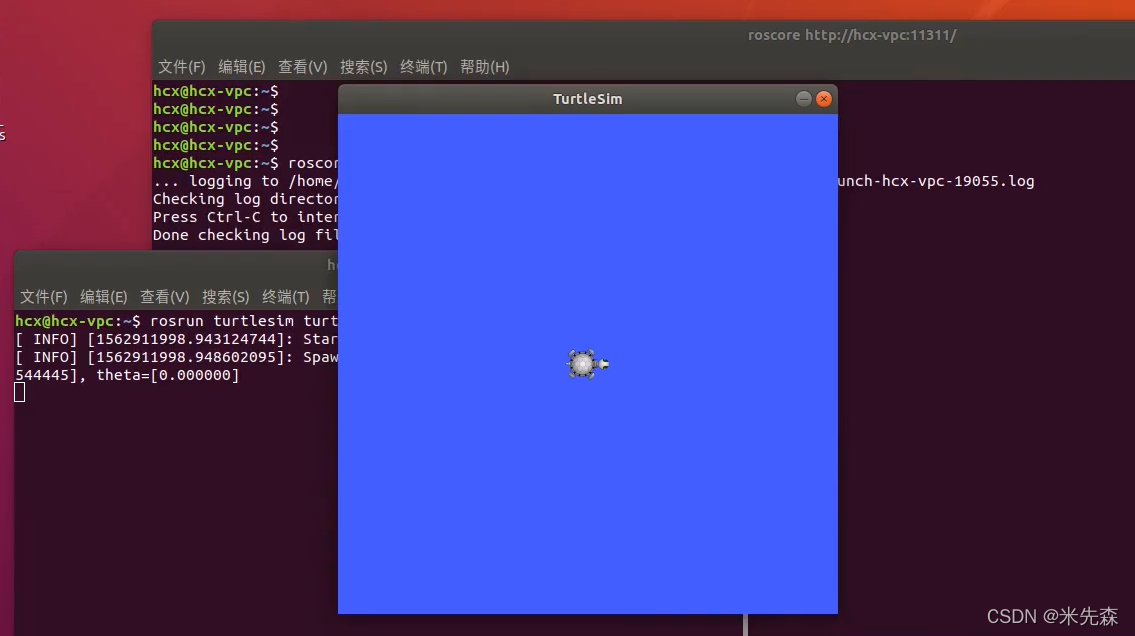This screenshot has width=1135, height=636.
Task: Click the rosrun turtlesim command line
Action: (176, 321)
